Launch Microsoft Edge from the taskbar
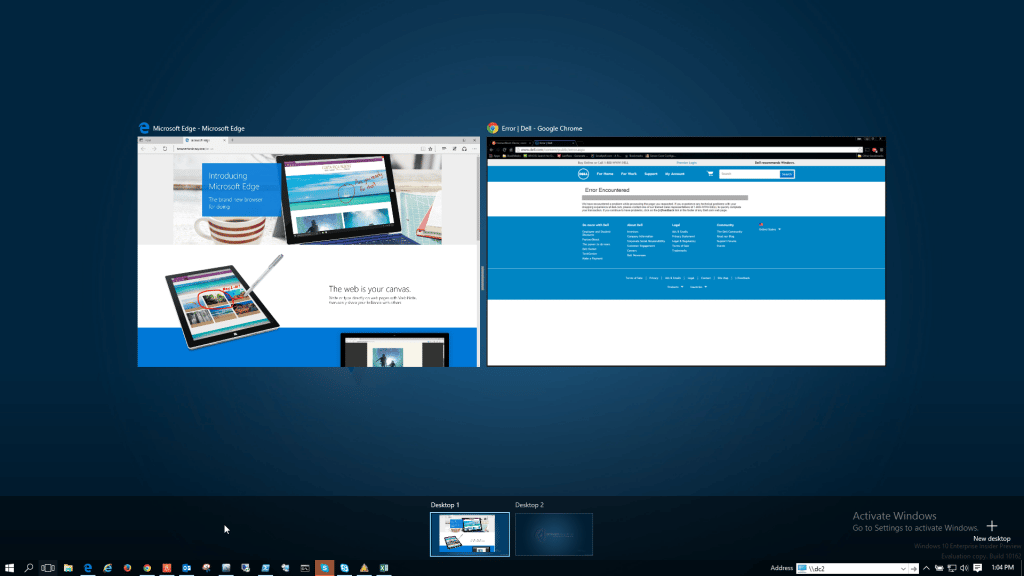The image size is (1024, 576). coord(88,568)
